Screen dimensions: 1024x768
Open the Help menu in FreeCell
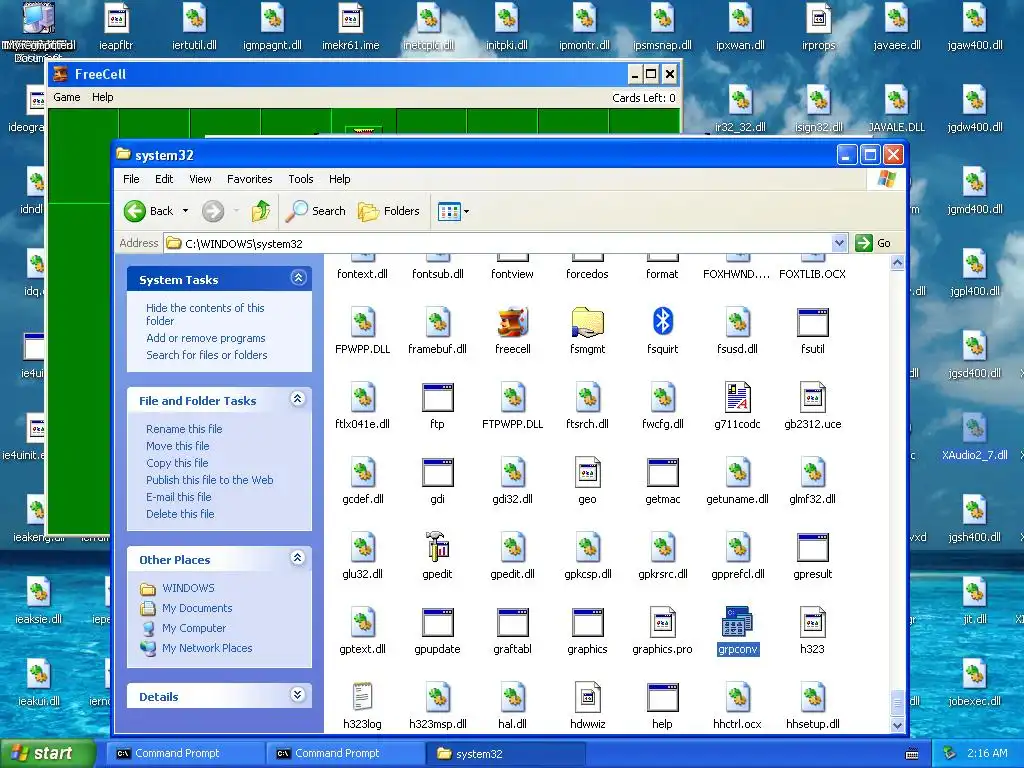coord(103,97)
